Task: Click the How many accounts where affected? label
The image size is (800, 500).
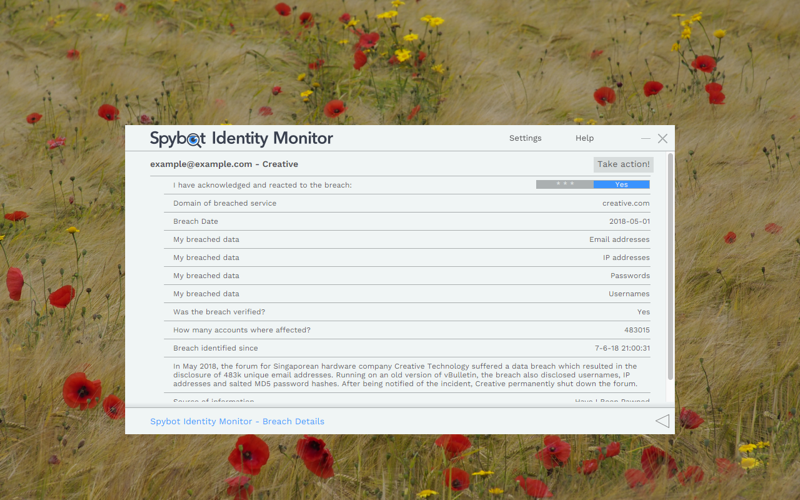Action: coord(241,330)
